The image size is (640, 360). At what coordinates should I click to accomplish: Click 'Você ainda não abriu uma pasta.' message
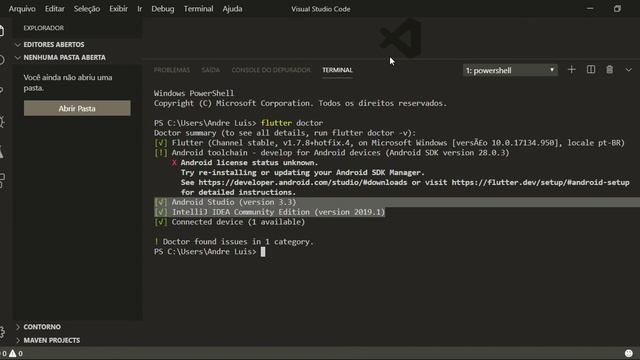pos(68,82)
